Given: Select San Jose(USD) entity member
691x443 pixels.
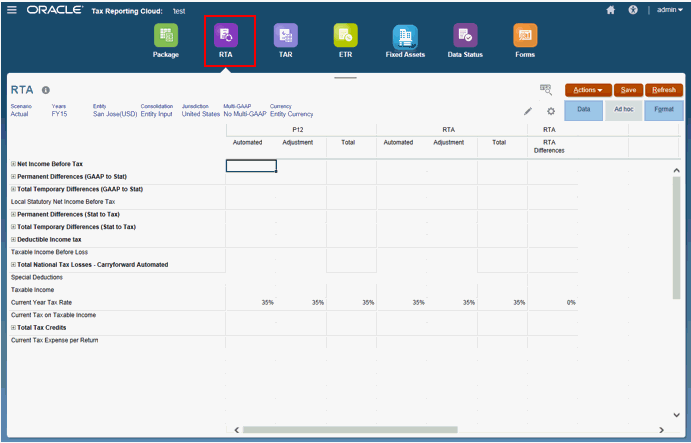Looking at the screenshot, I should 115,114.
